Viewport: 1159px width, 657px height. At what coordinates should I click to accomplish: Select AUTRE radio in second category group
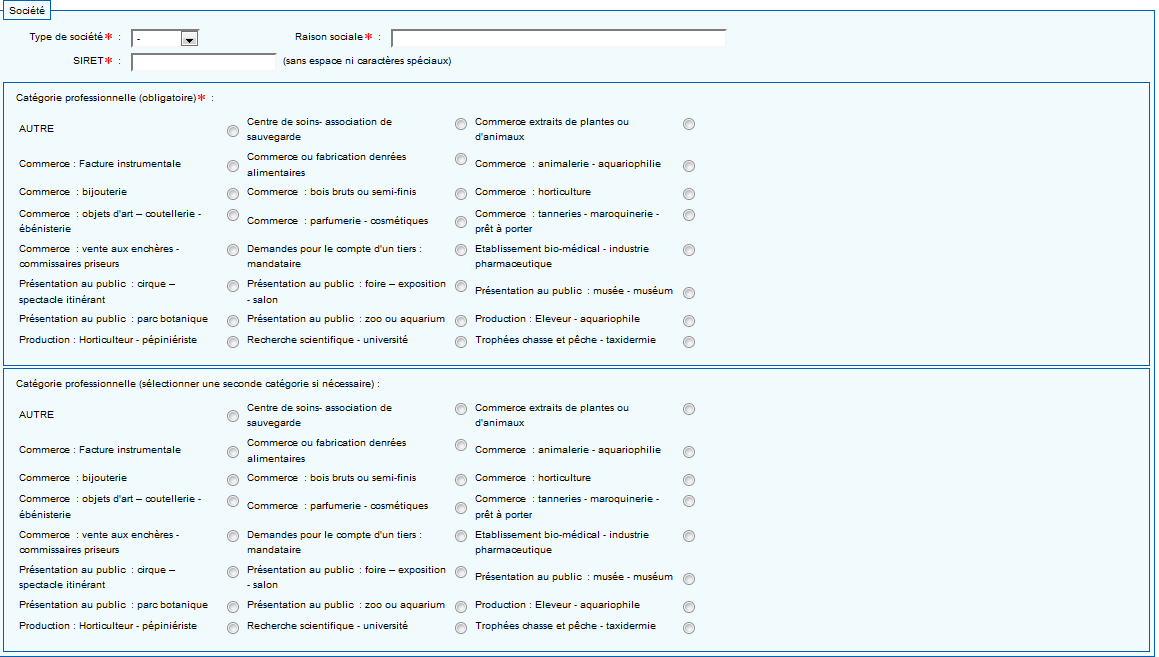click(233, 417)
